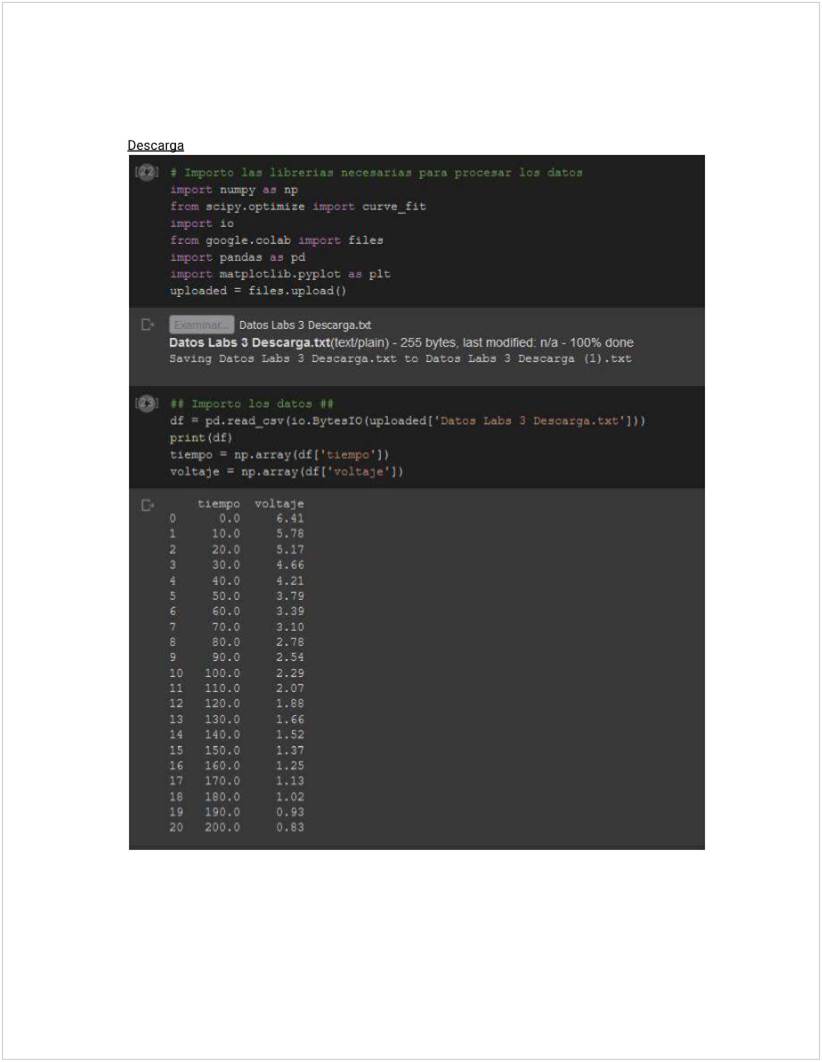Screen dimensions: 822x1062
Task: Click the dataframe output toggle icon
Action: point(147,505)
